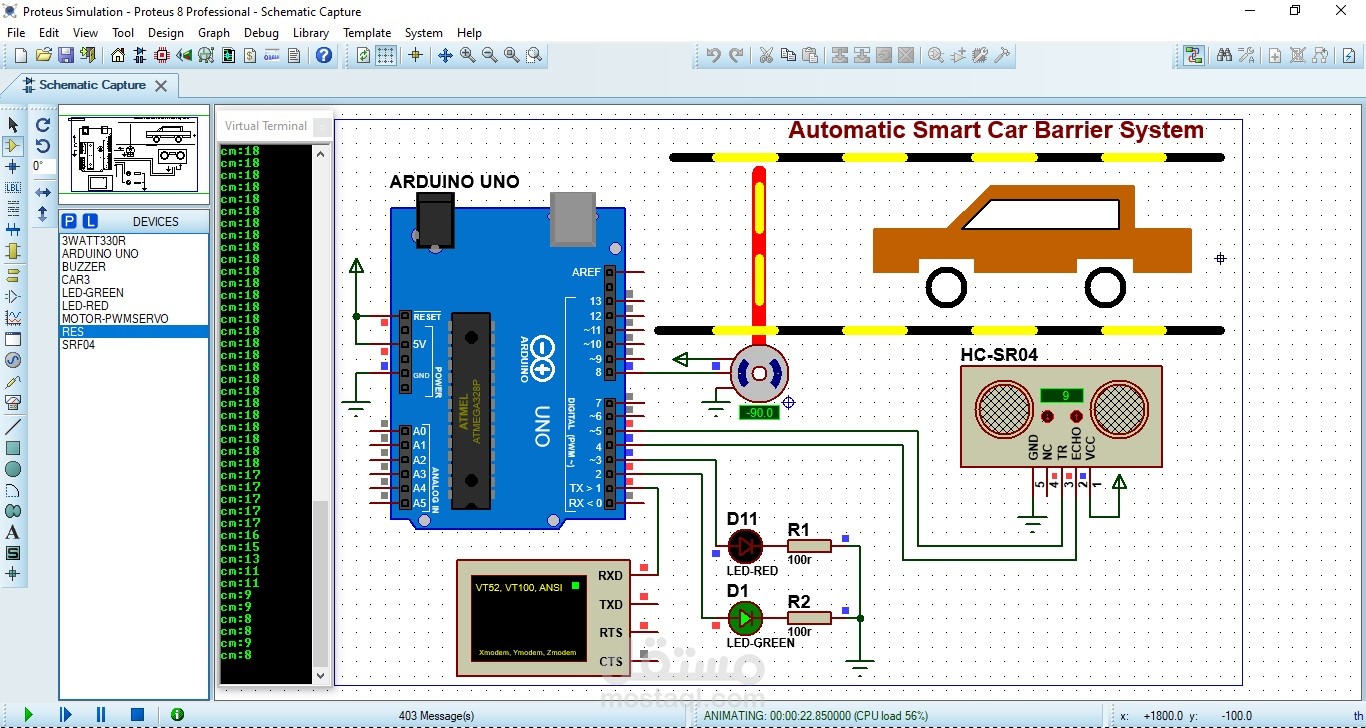The width and height of the screenshot is (1366, 728).
Task: Select the Text Script Mode tool
Action: click(x=13, y=209)
